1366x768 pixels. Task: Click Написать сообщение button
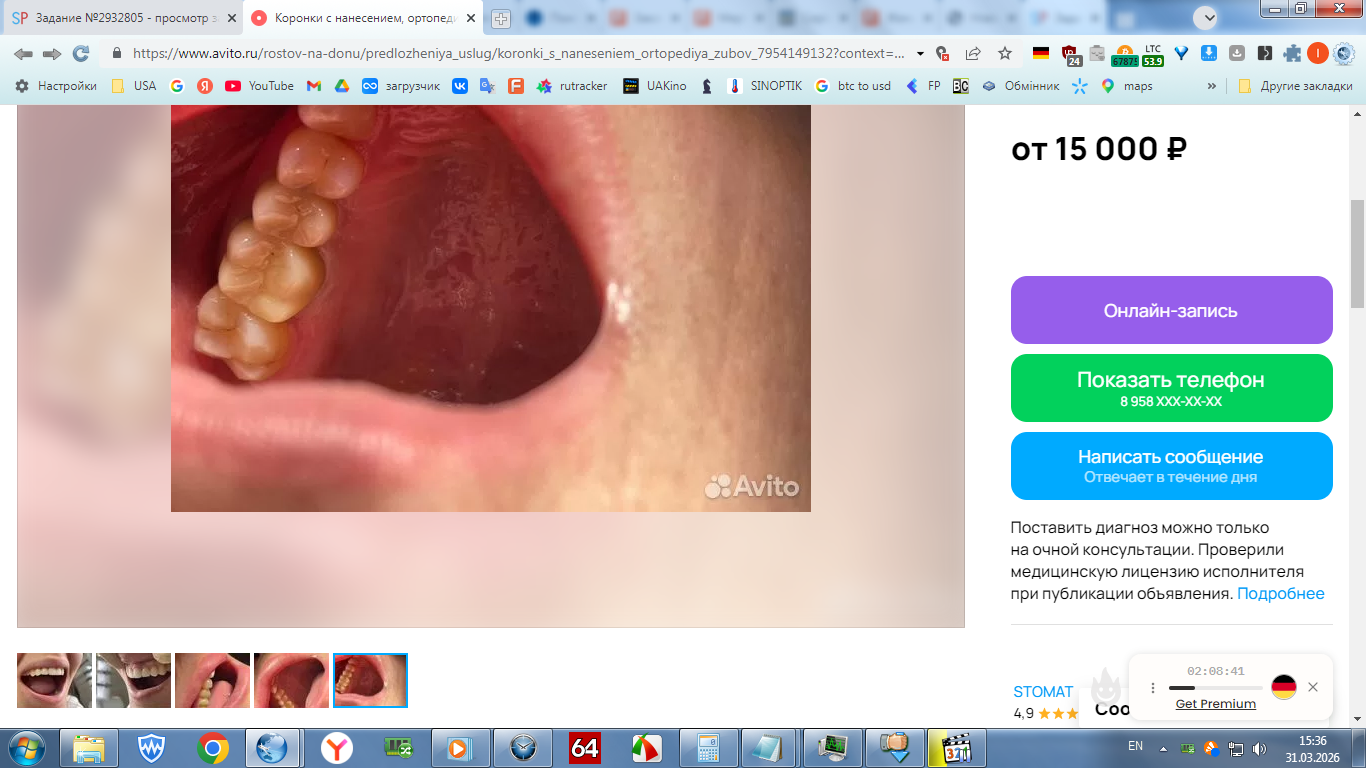pos(1172,466)
